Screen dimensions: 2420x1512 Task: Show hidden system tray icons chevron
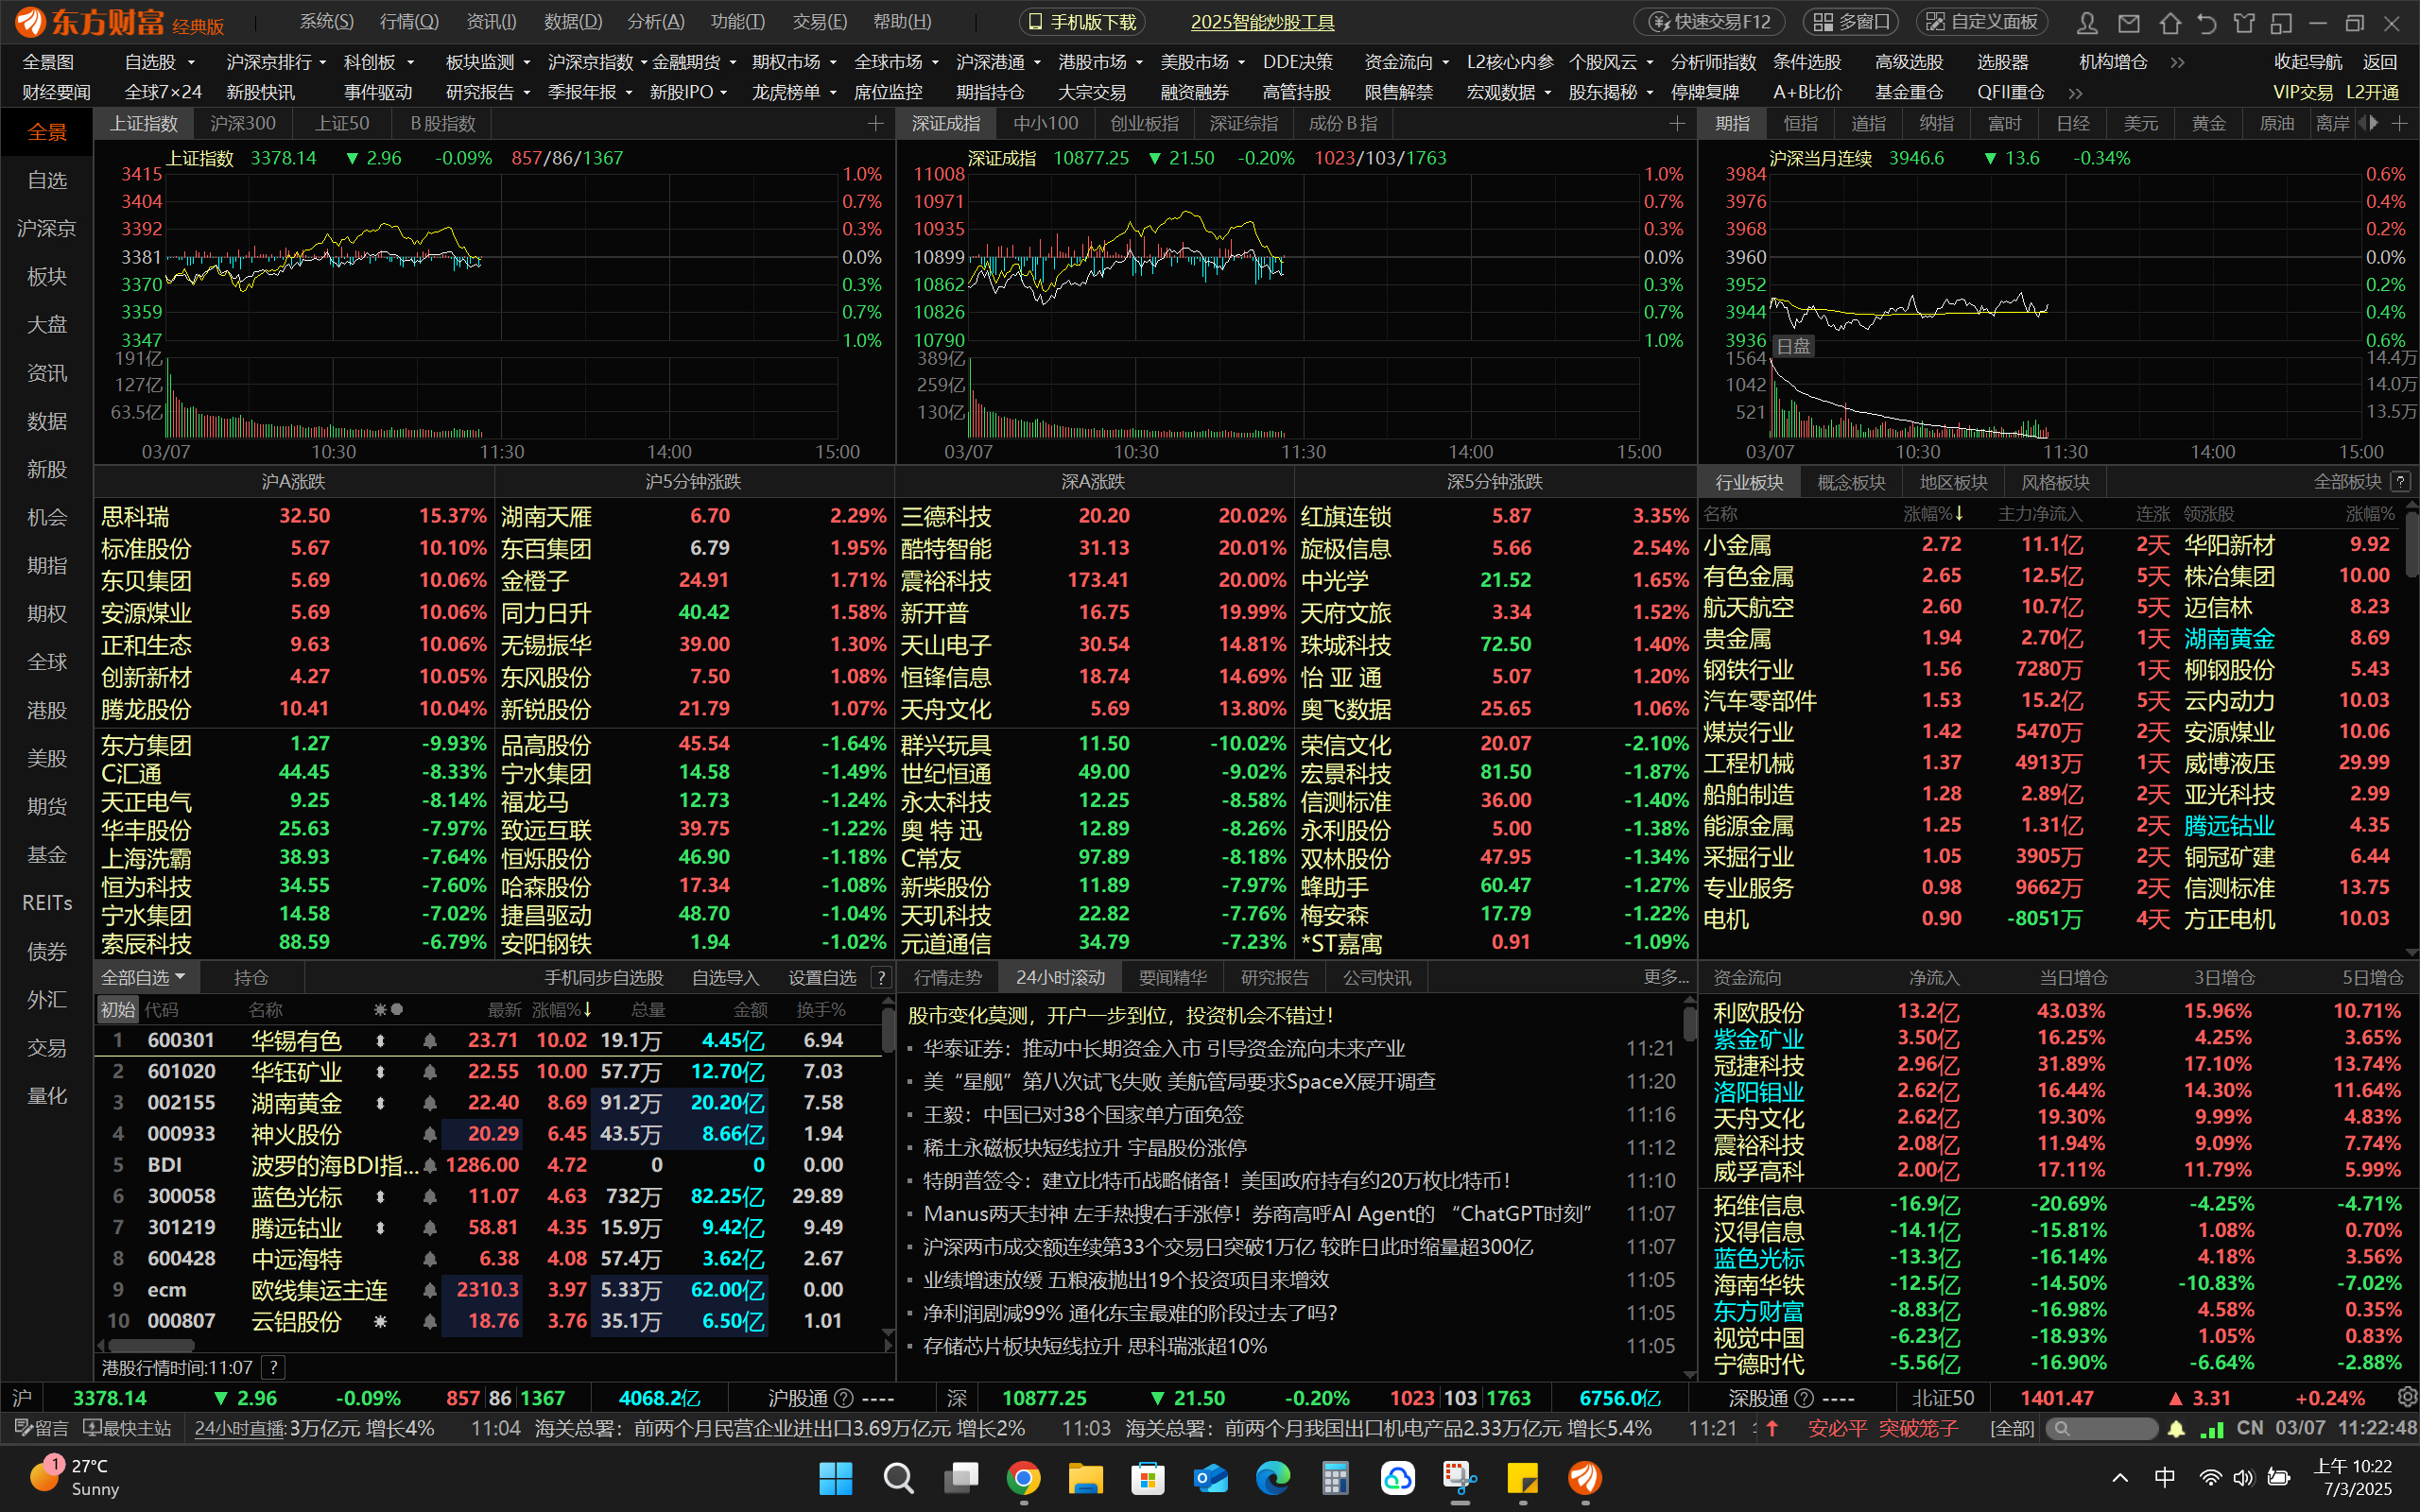click(x=2119, y=1478)
